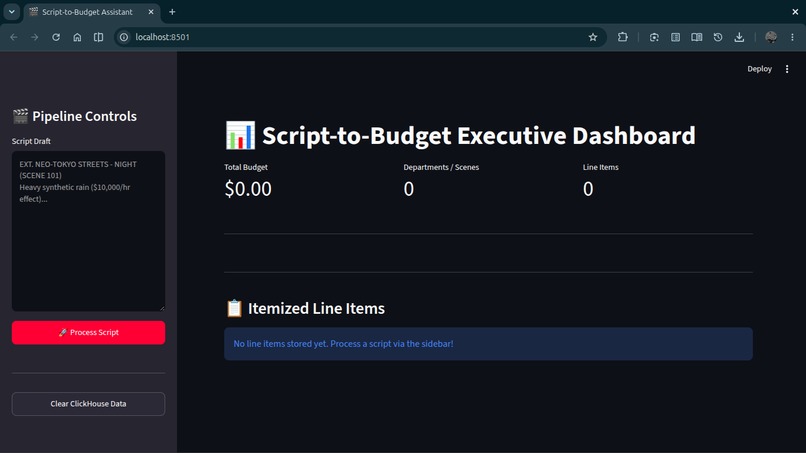Open the Streamlit app options menu
This screenshot has height=453, width=806.
click(x=787, y=69)
